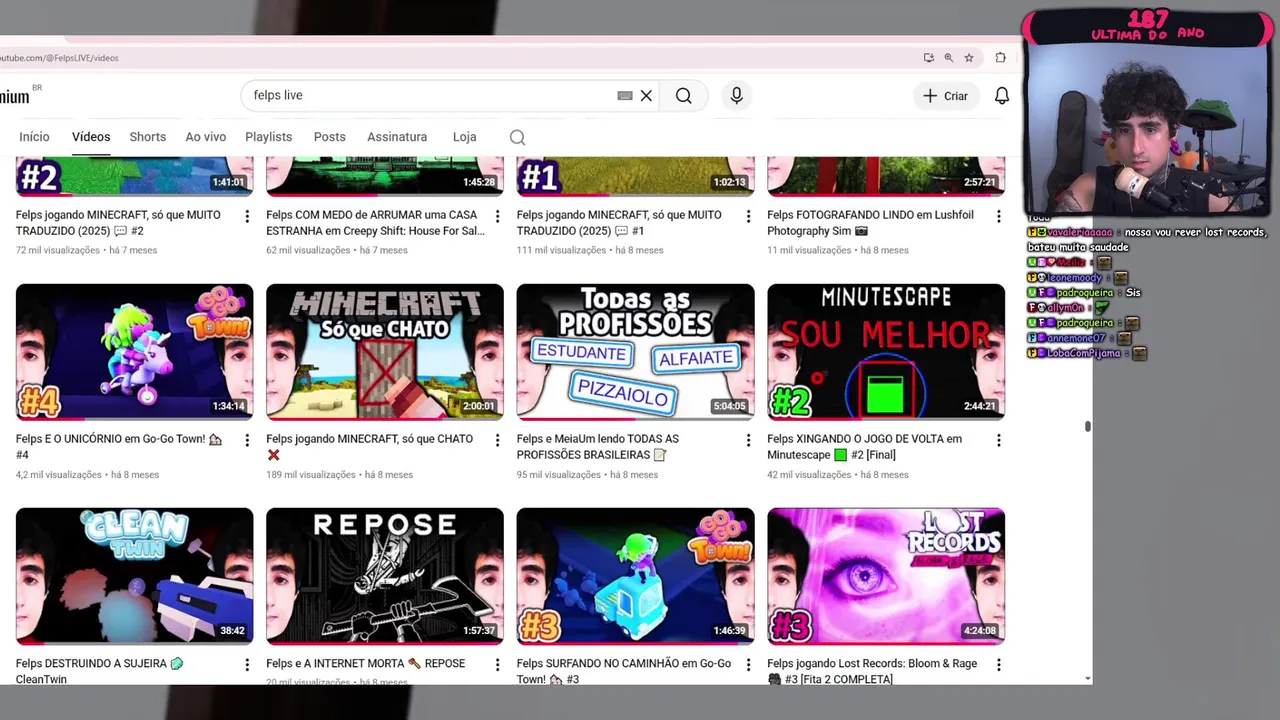1280x720 pixels.
Task: Open options for MINECRAFT MUITO TRADUZIDO #2
Action: 247,216
